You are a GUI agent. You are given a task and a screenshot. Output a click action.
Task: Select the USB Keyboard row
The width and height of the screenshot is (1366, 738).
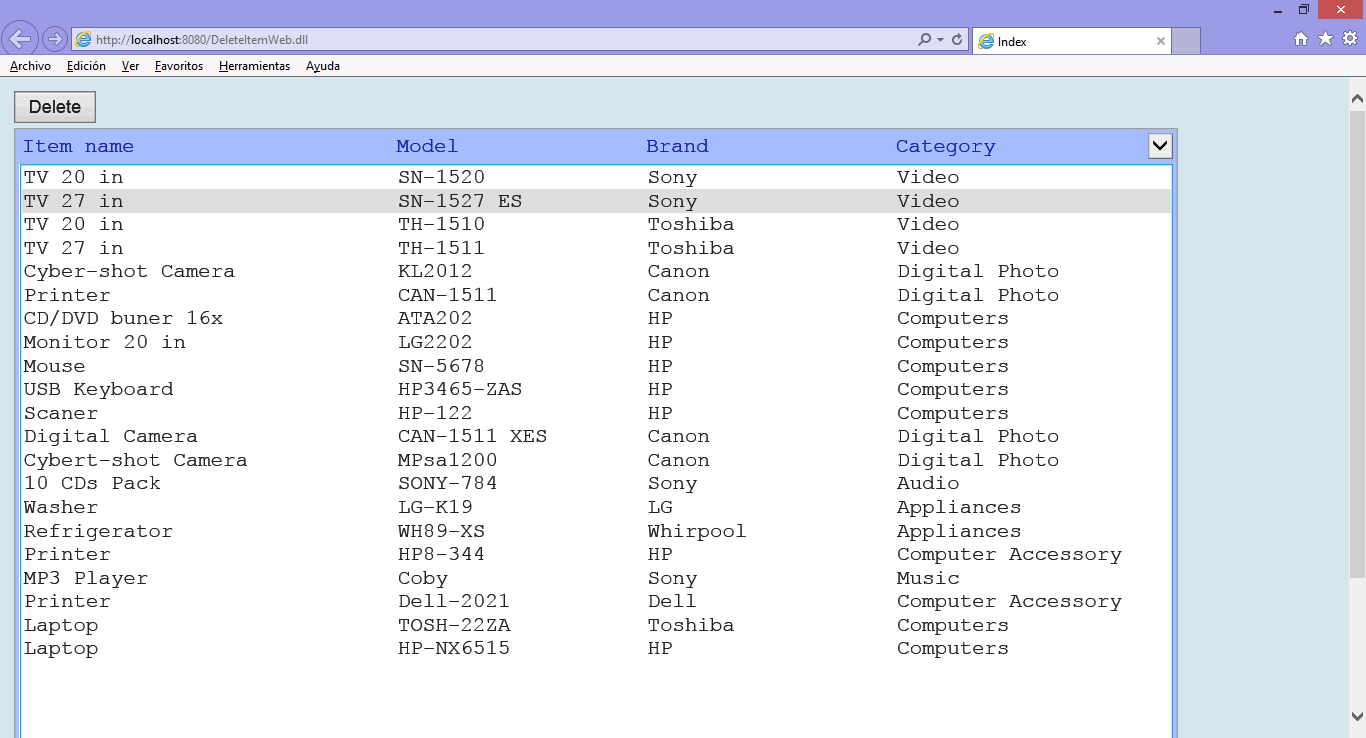596,389
